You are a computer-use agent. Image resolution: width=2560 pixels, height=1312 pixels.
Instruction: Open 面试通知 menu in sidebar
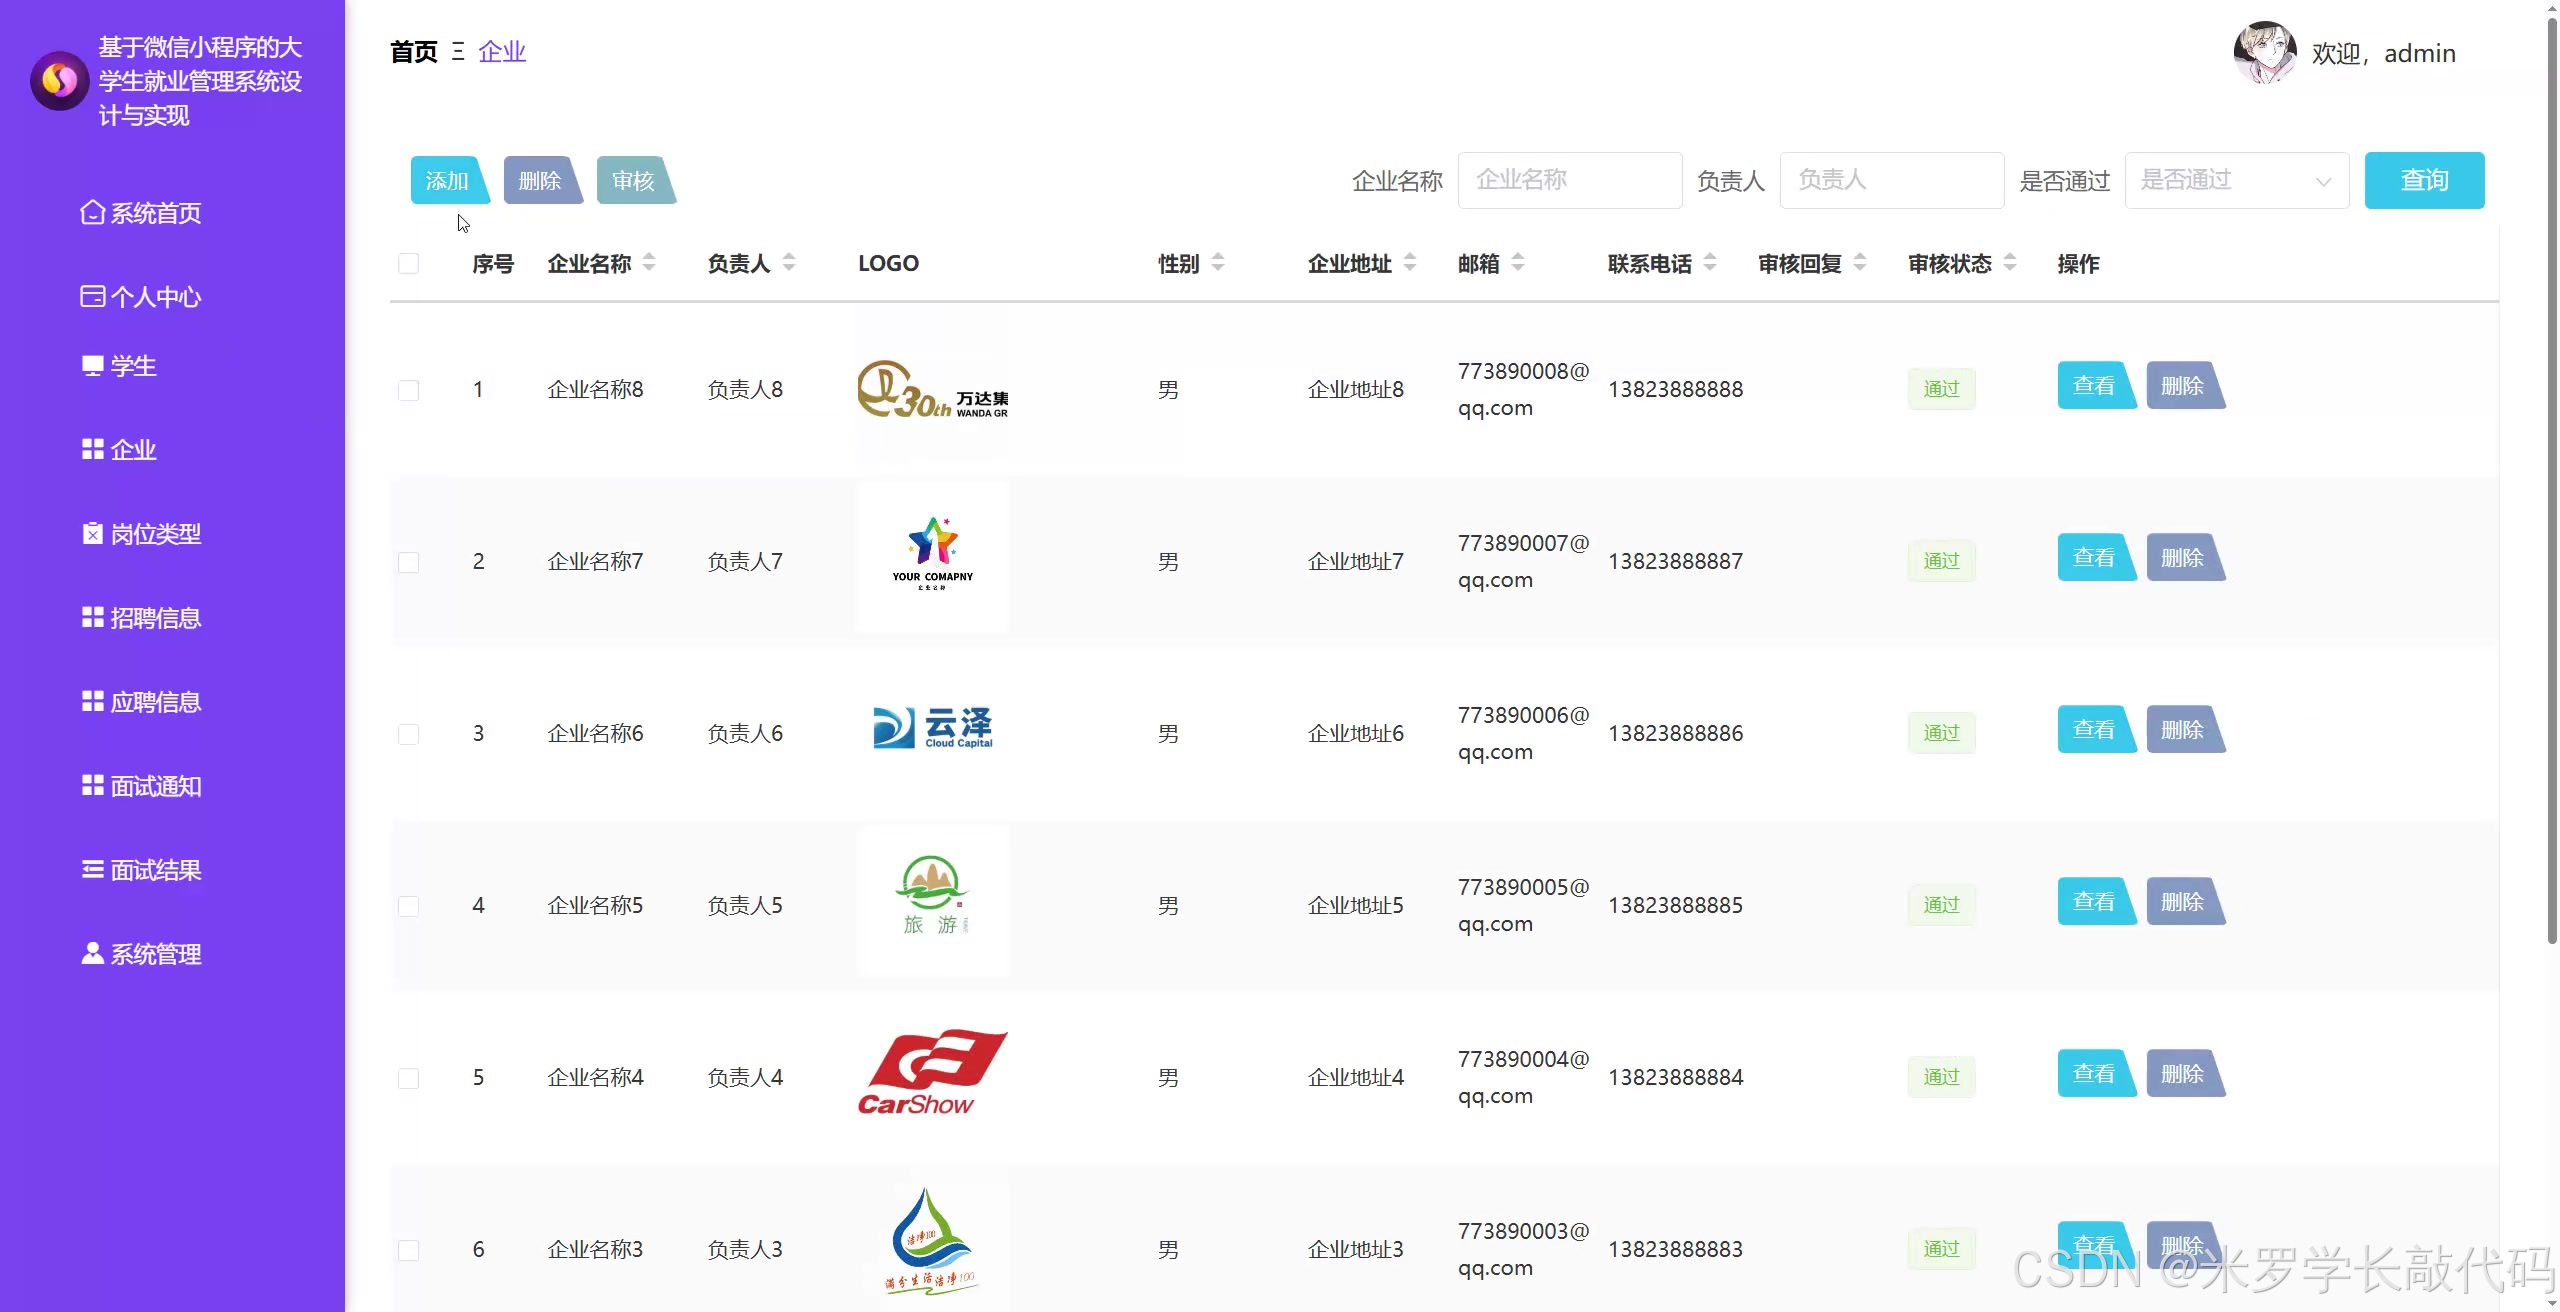[155, 786]
